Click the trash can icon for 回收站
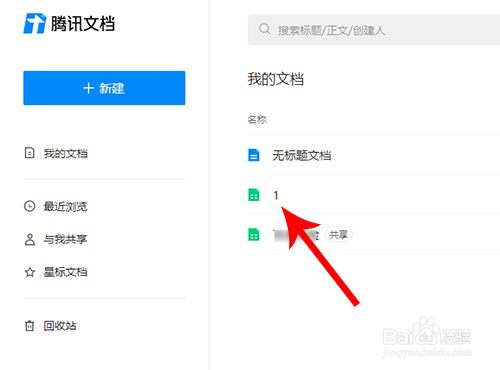The width and height of the screenshot is (500, 370). (x=30, y=326)
